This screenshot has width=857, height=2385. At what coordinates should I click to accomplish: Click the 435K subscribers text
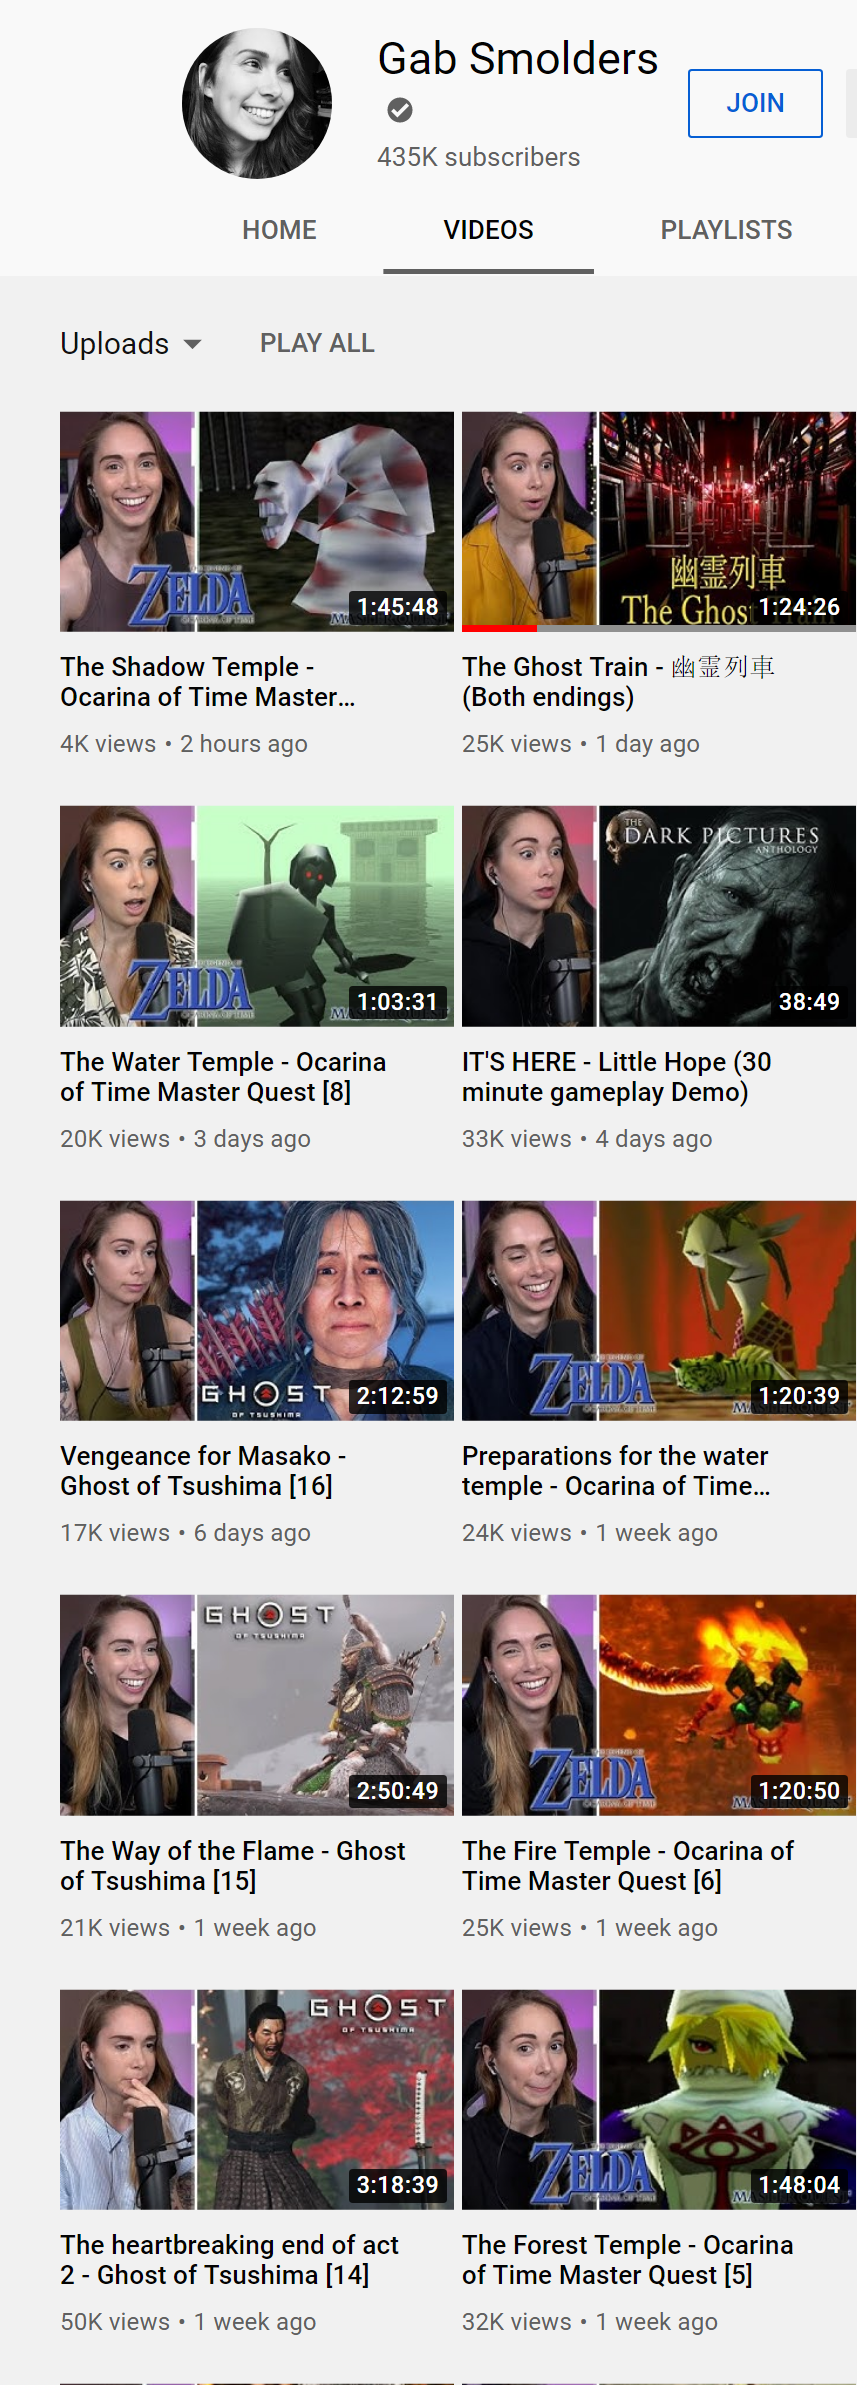coord(478,157)
